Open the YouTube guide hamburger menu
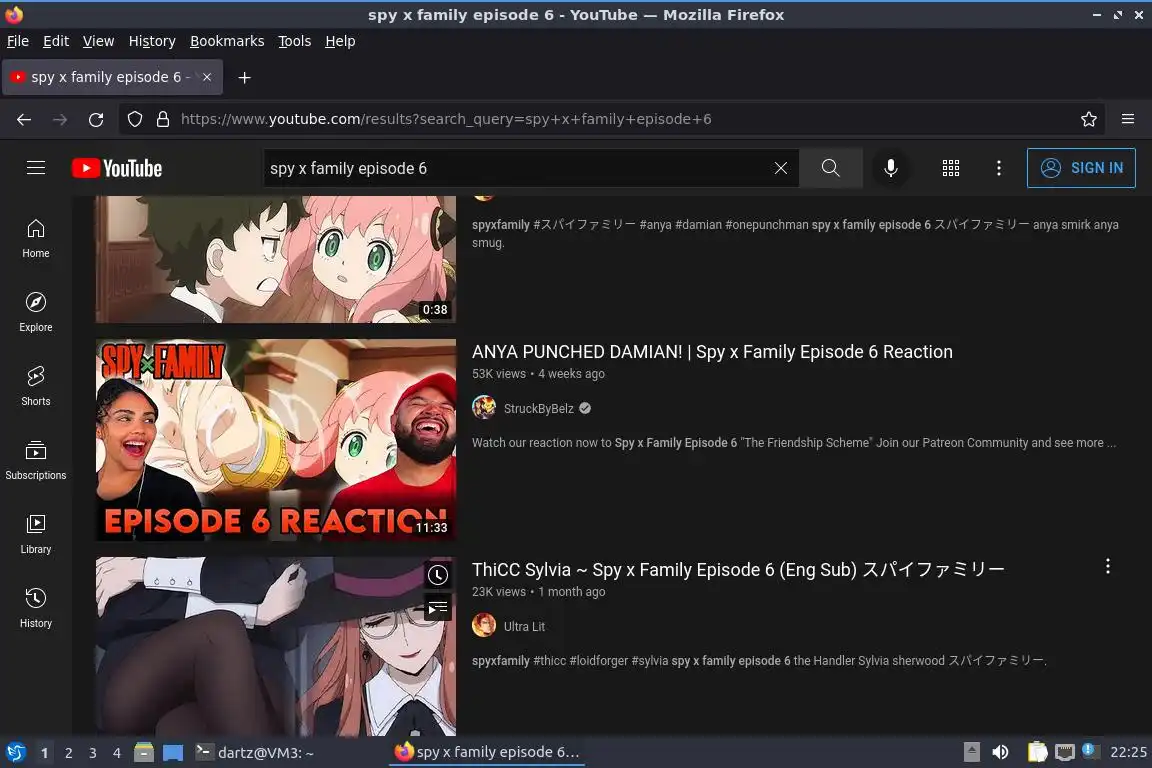This screenshot has width=1152, height=768. point(35,168)
